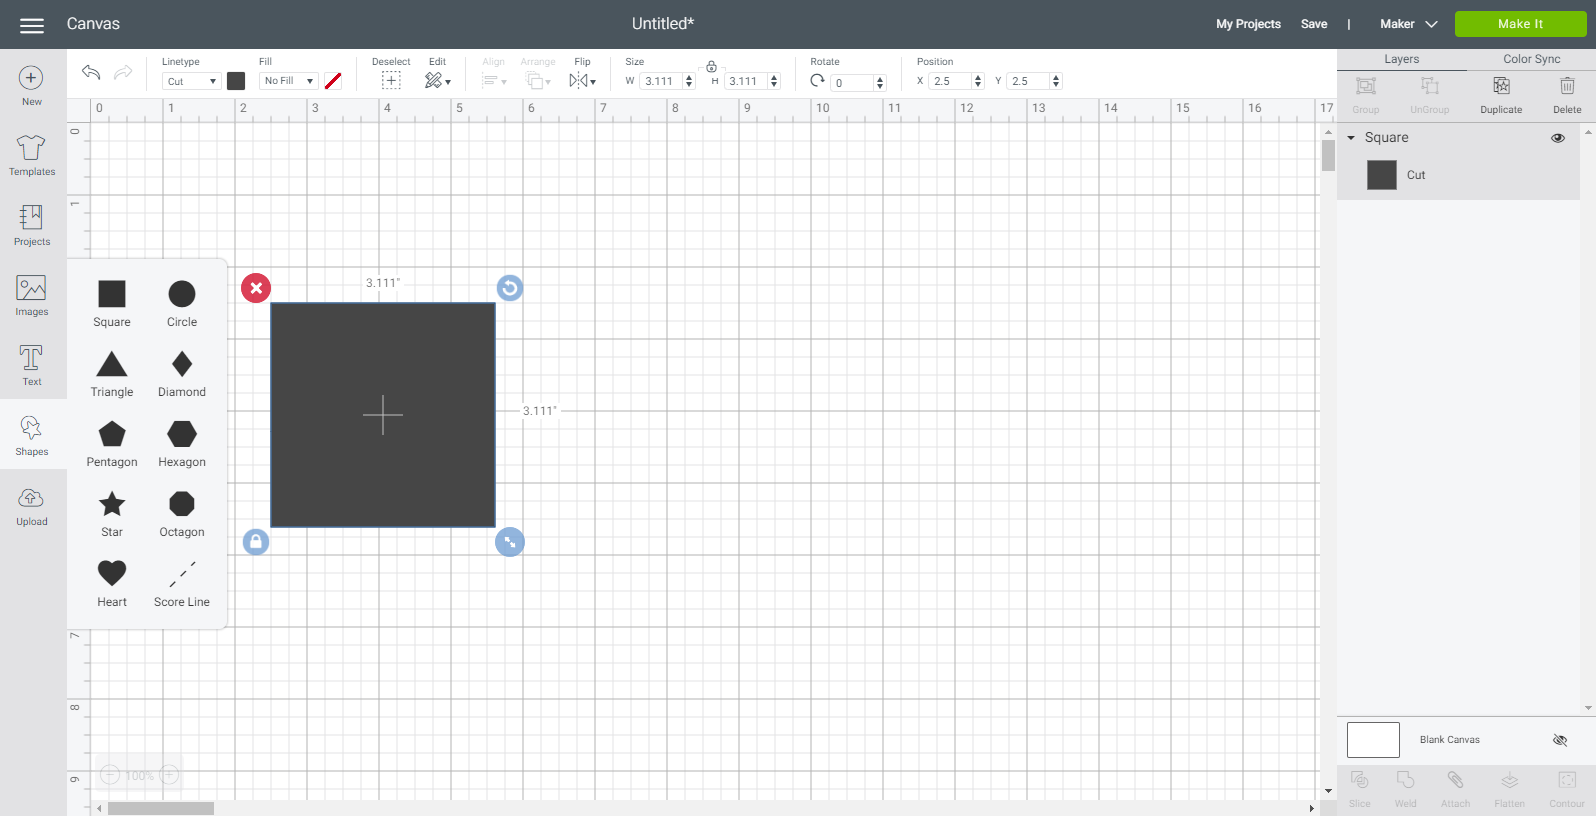The width and height of the screenshot is (1596, 816).
Task: Delete the square with the red X handle
Action: coord(256,288)
